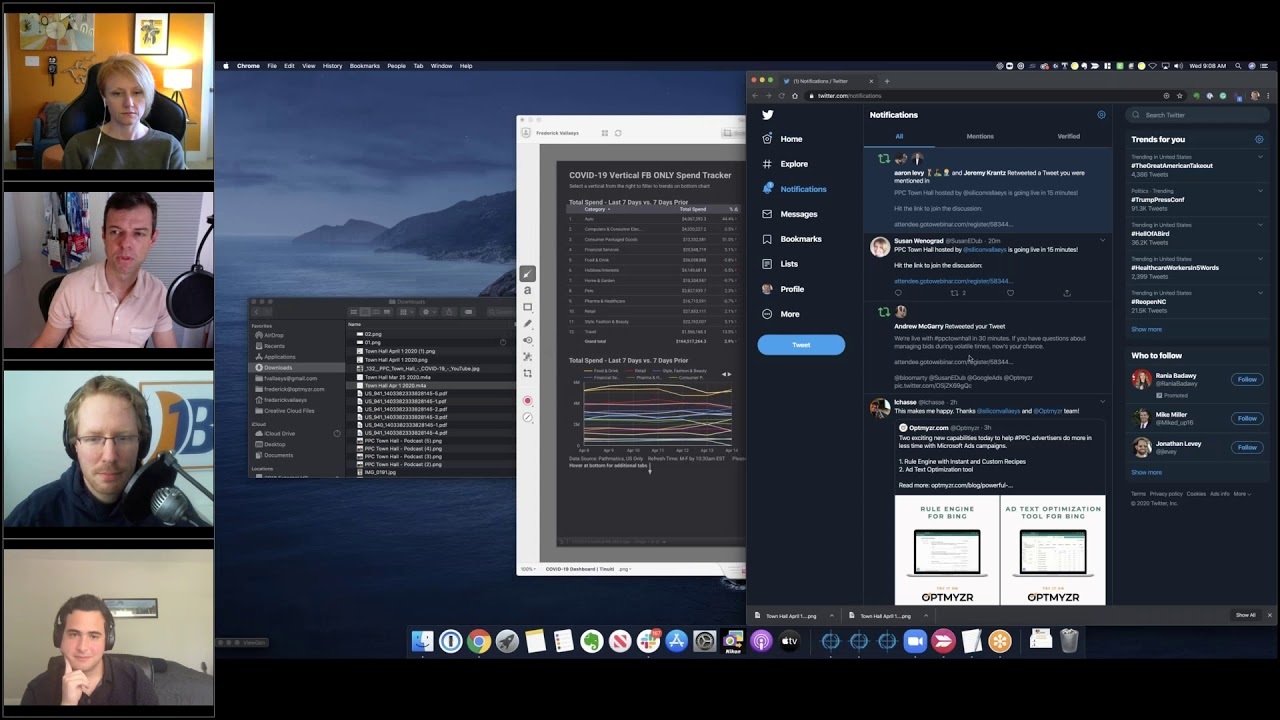This screenshot has height=720, width=1280.
Task: Bookmark this page with the star icon
Action: [1180, 96]
